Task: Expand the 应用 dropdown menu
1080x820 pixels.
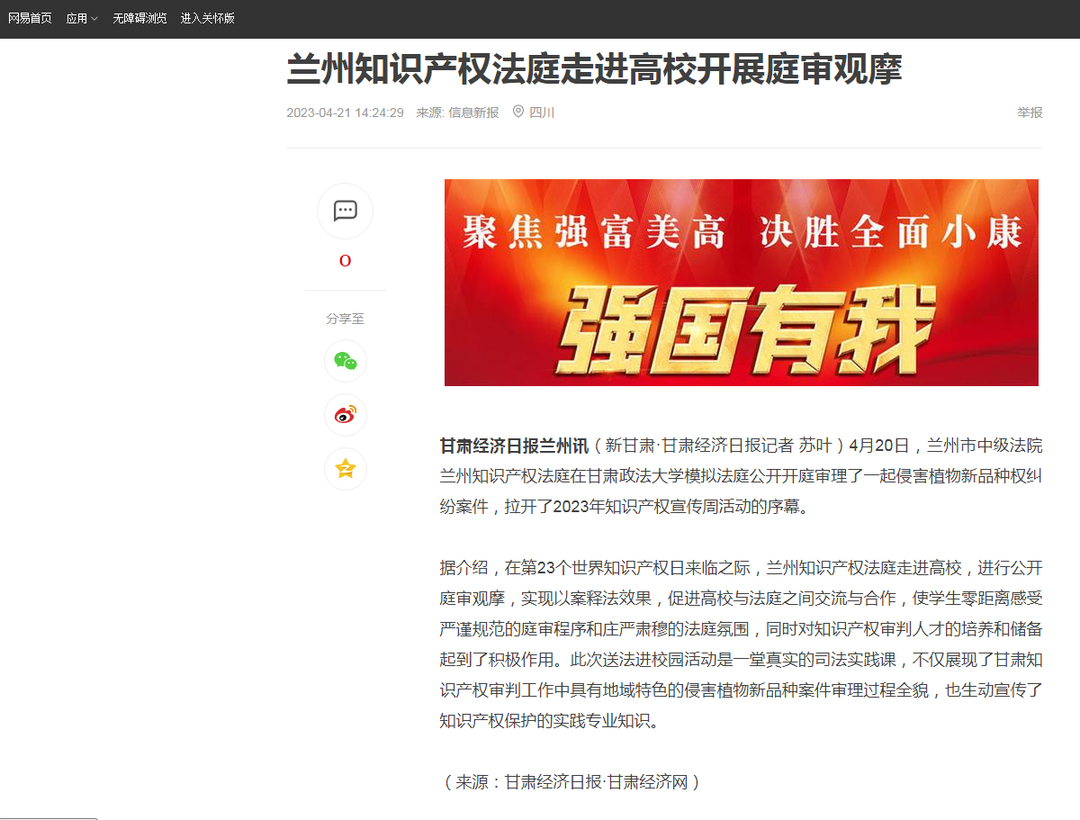Action: (x=81, y=19)
